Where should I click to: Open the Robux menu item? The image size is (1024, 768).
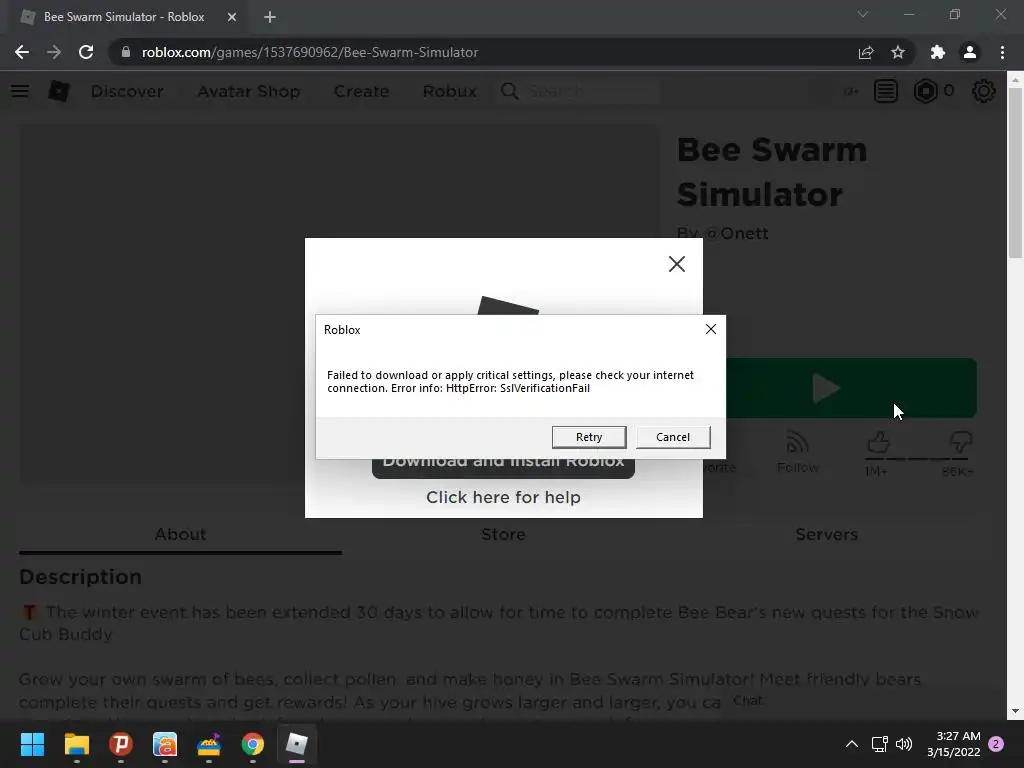coord(449,91)
